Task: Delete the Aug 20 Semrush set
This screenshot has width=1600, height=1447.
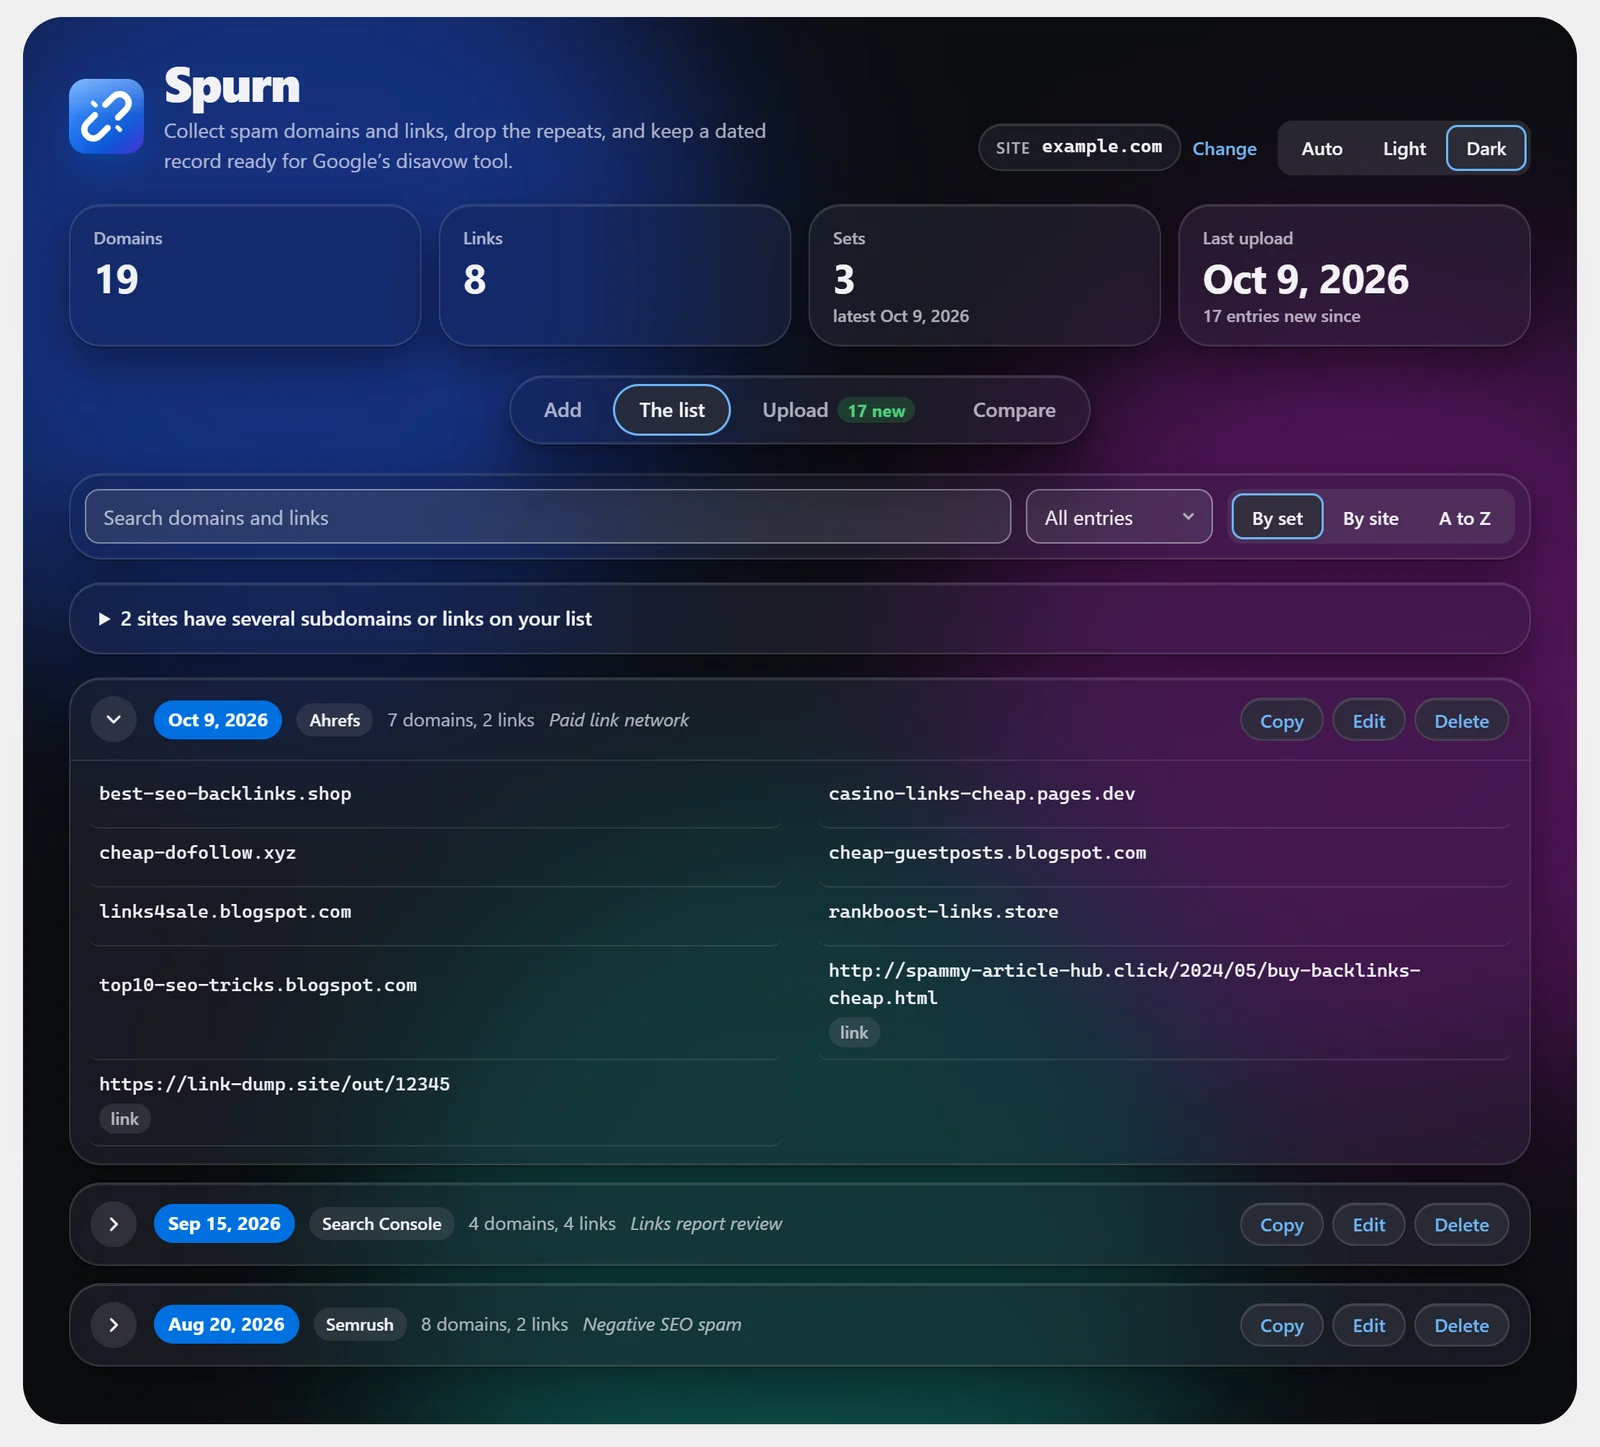Action: [x=1462, y=1326]
